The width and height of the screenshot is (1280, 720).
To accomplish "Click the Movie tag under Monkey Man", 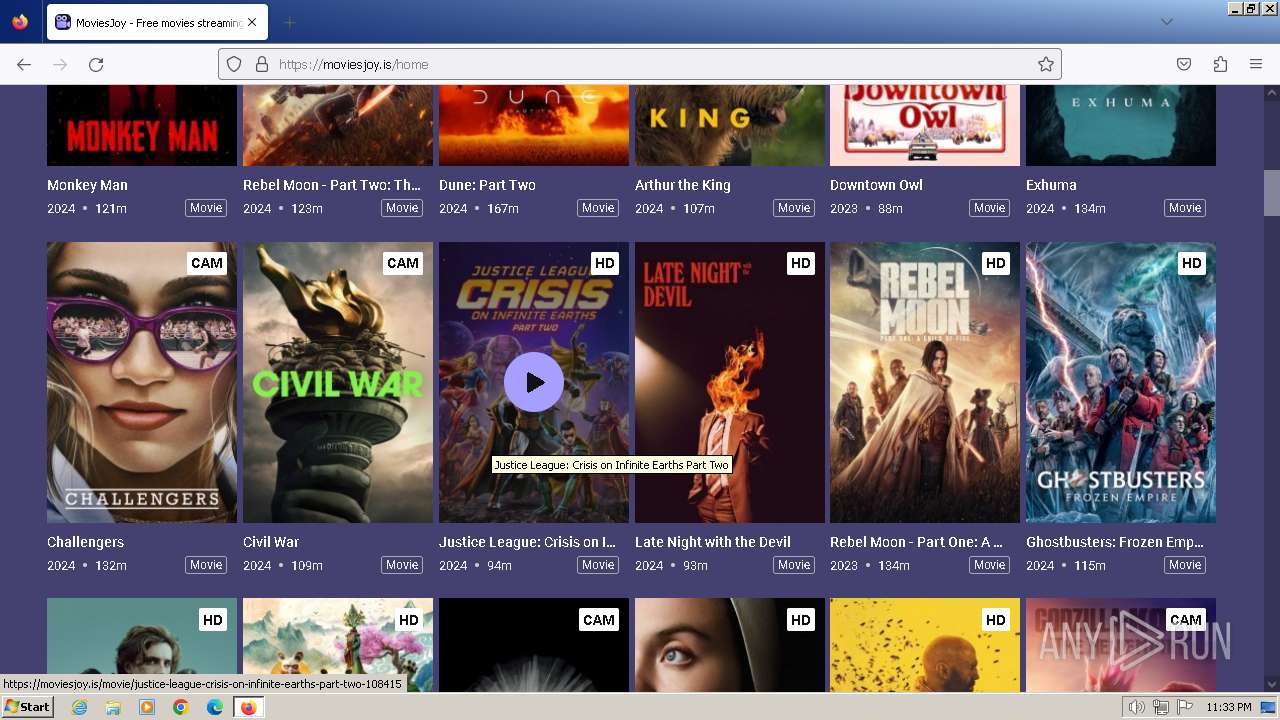I will click(x=206, y=208).
